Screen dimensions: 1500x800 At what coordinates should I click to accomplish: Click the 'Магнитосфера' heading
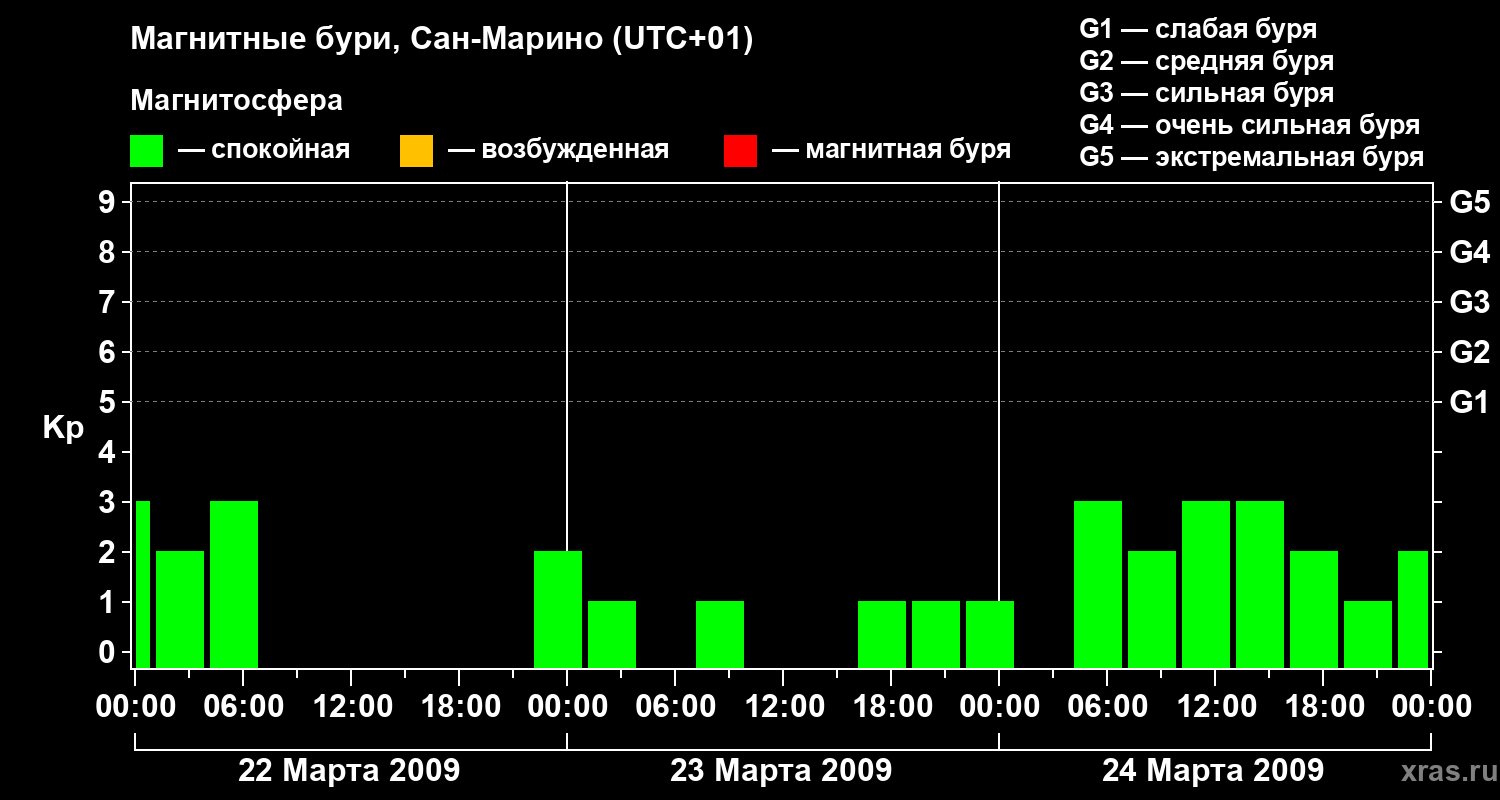(237, 101)
